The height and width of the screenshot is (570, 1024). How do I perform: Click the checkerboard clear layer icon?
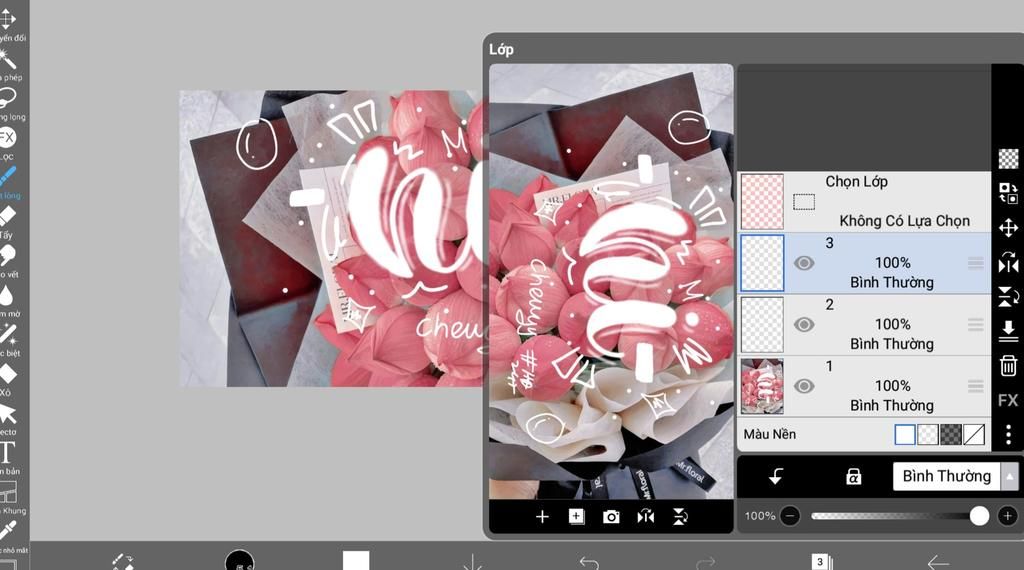coord(1008,158)
